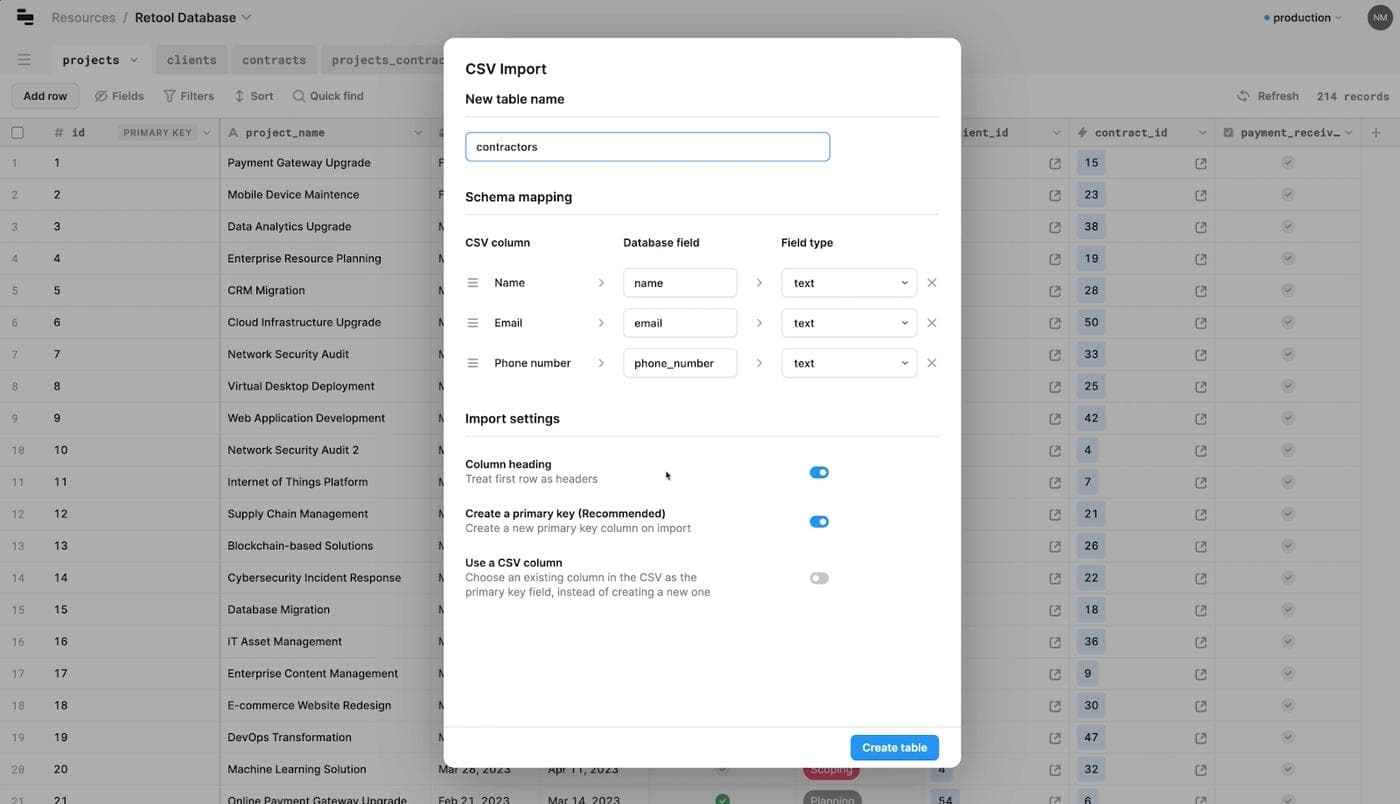Turn off Create a primary key toggle
Viewport: 1400px width, 804px height.
(x=819, y=521)
